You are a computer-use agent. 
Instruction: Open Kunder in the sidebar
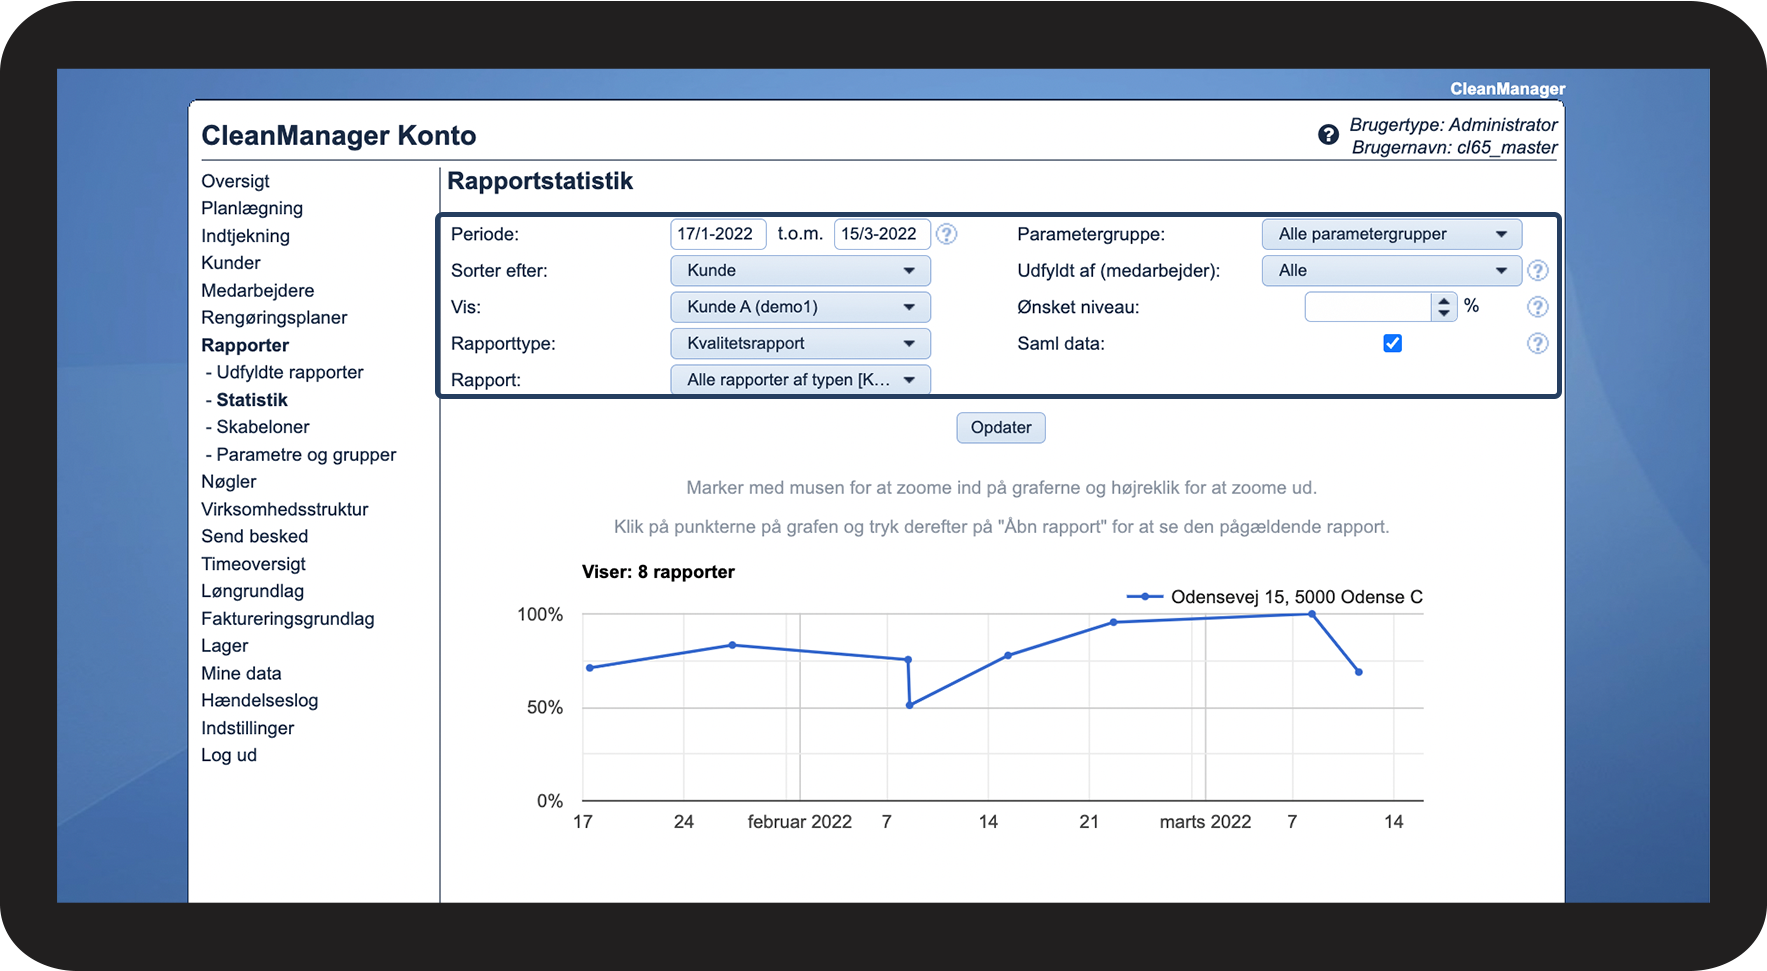point(231,263)
